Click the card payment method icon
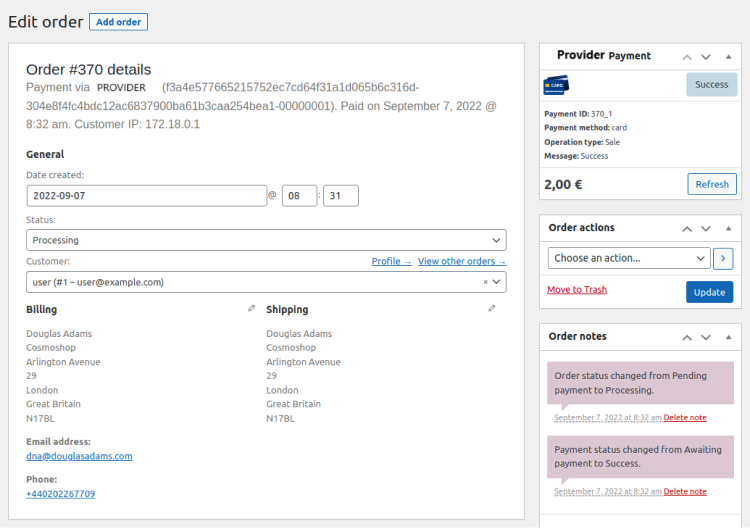Image resolution: width=750 pixels, height=528 pixels. pyautogui.click(x=555, y=85)
